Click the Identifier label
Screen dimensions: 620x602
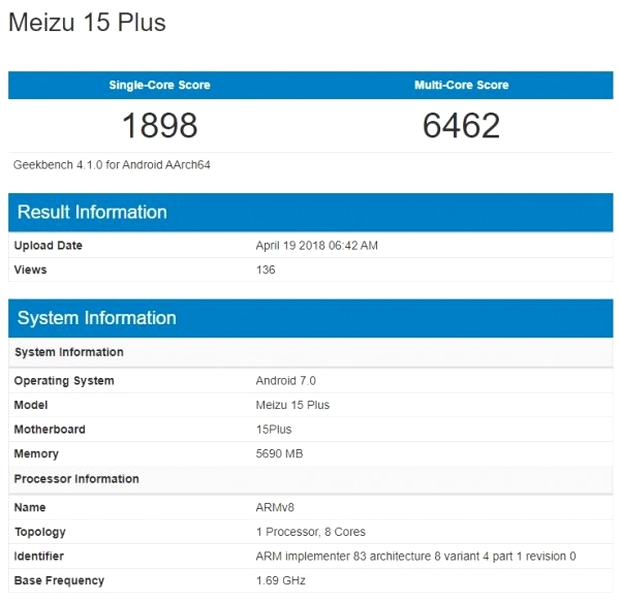pyautogui.click(x=39, y=557)
